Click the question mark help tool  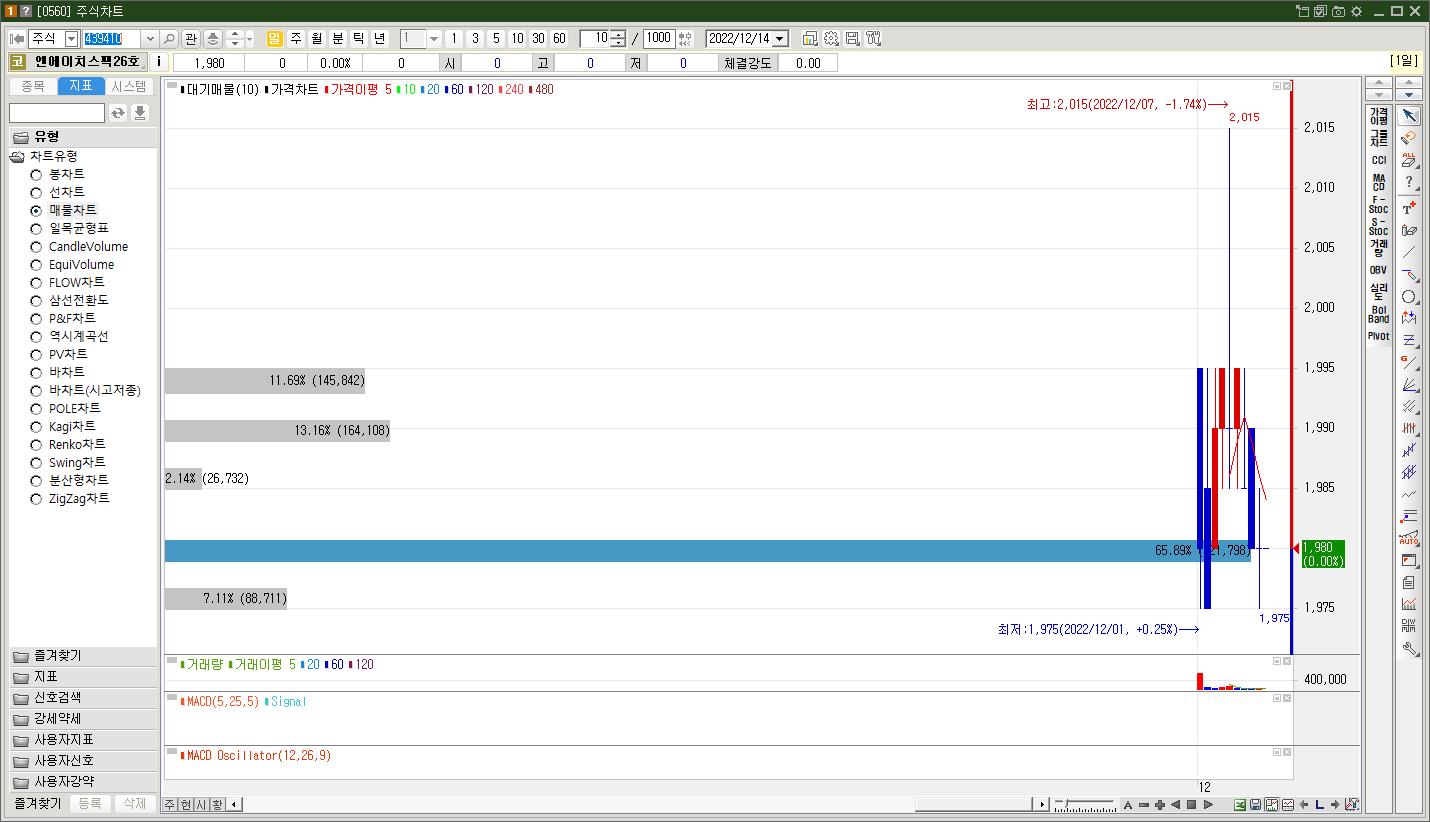1409,182
